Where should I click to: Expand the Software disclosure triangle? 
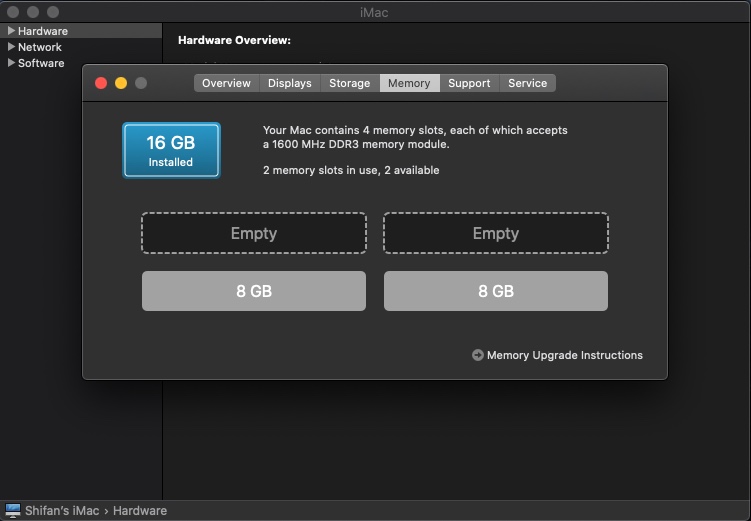click(11, 63)
